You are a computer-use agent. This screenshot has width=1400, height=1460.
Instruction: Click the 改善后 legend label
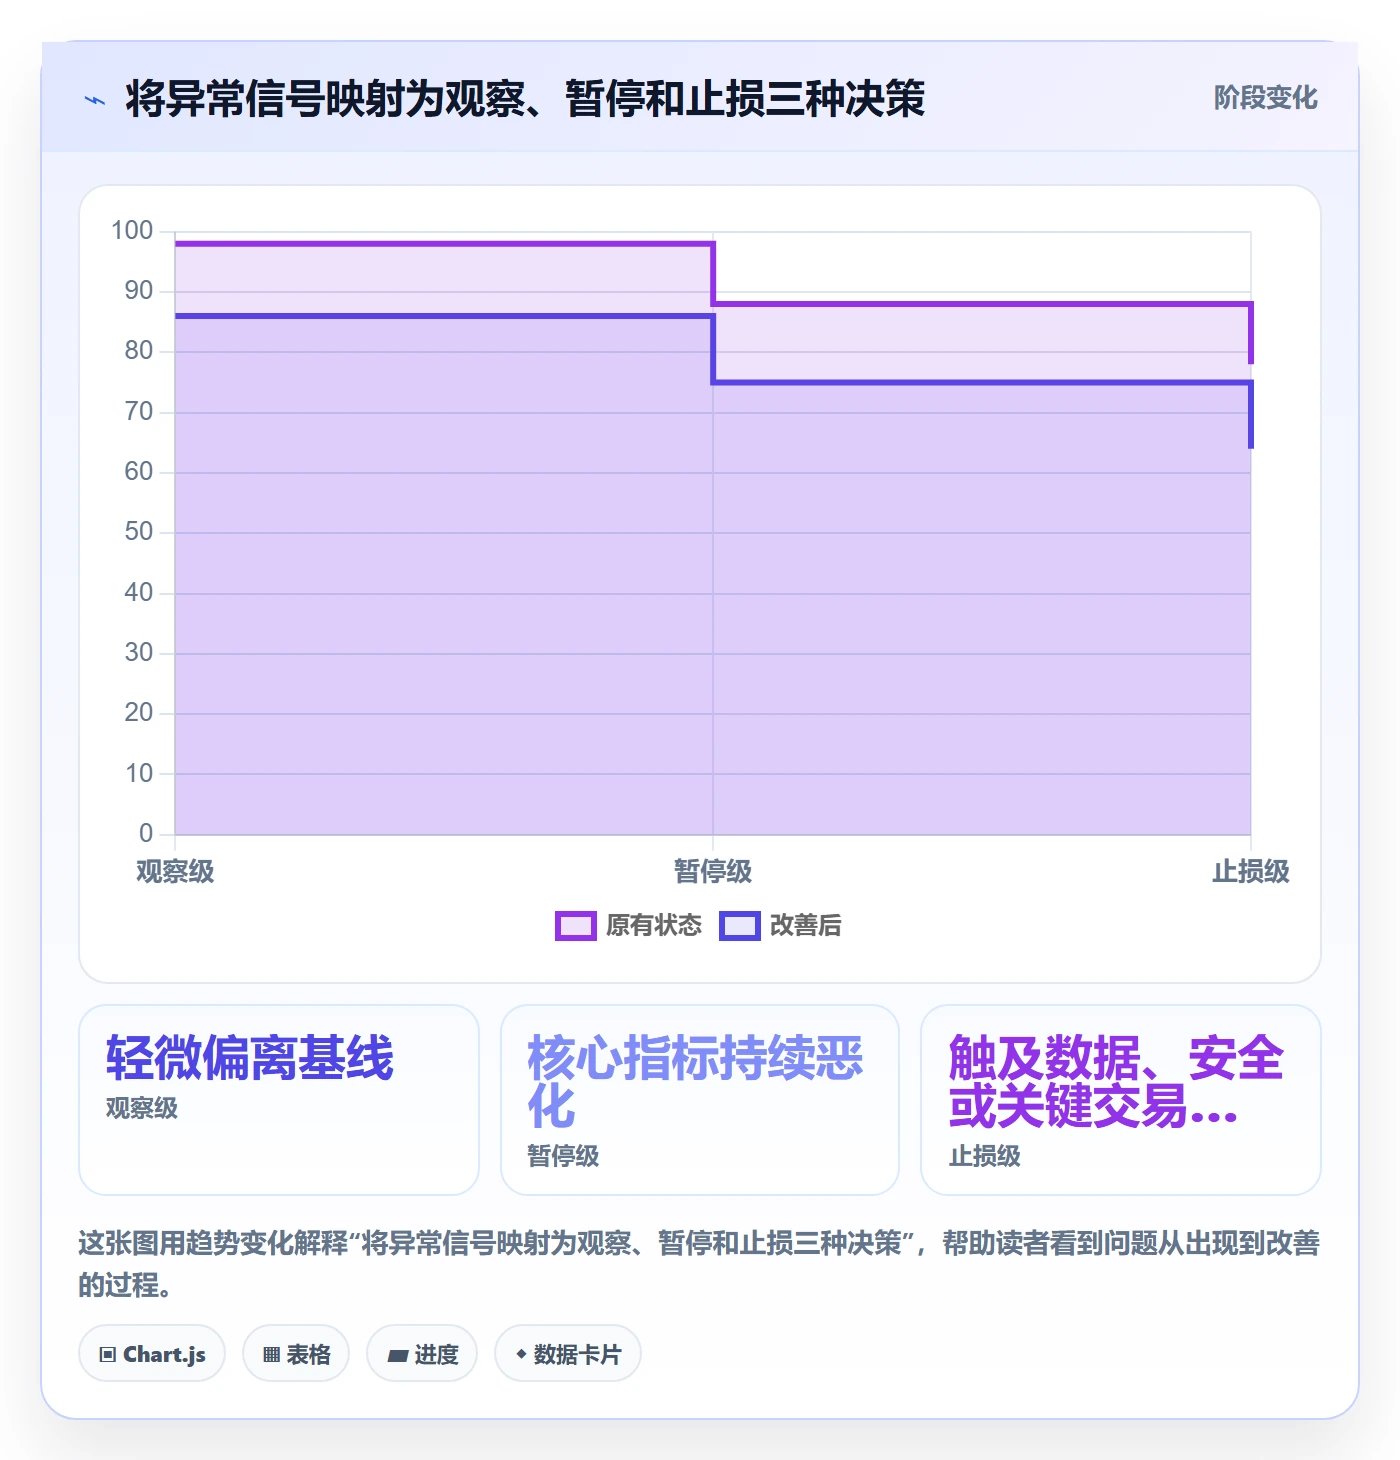(806, 926)
